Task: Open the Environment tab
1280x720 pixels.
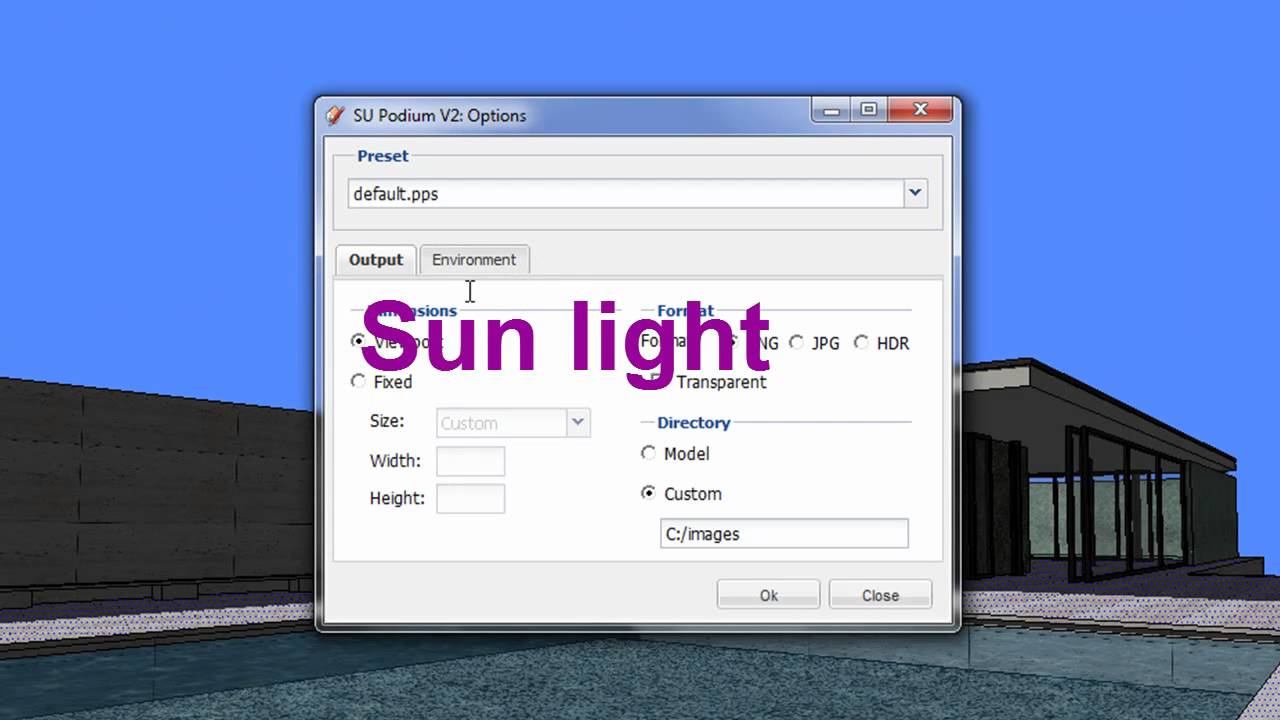Action: [x=474, y=260]
